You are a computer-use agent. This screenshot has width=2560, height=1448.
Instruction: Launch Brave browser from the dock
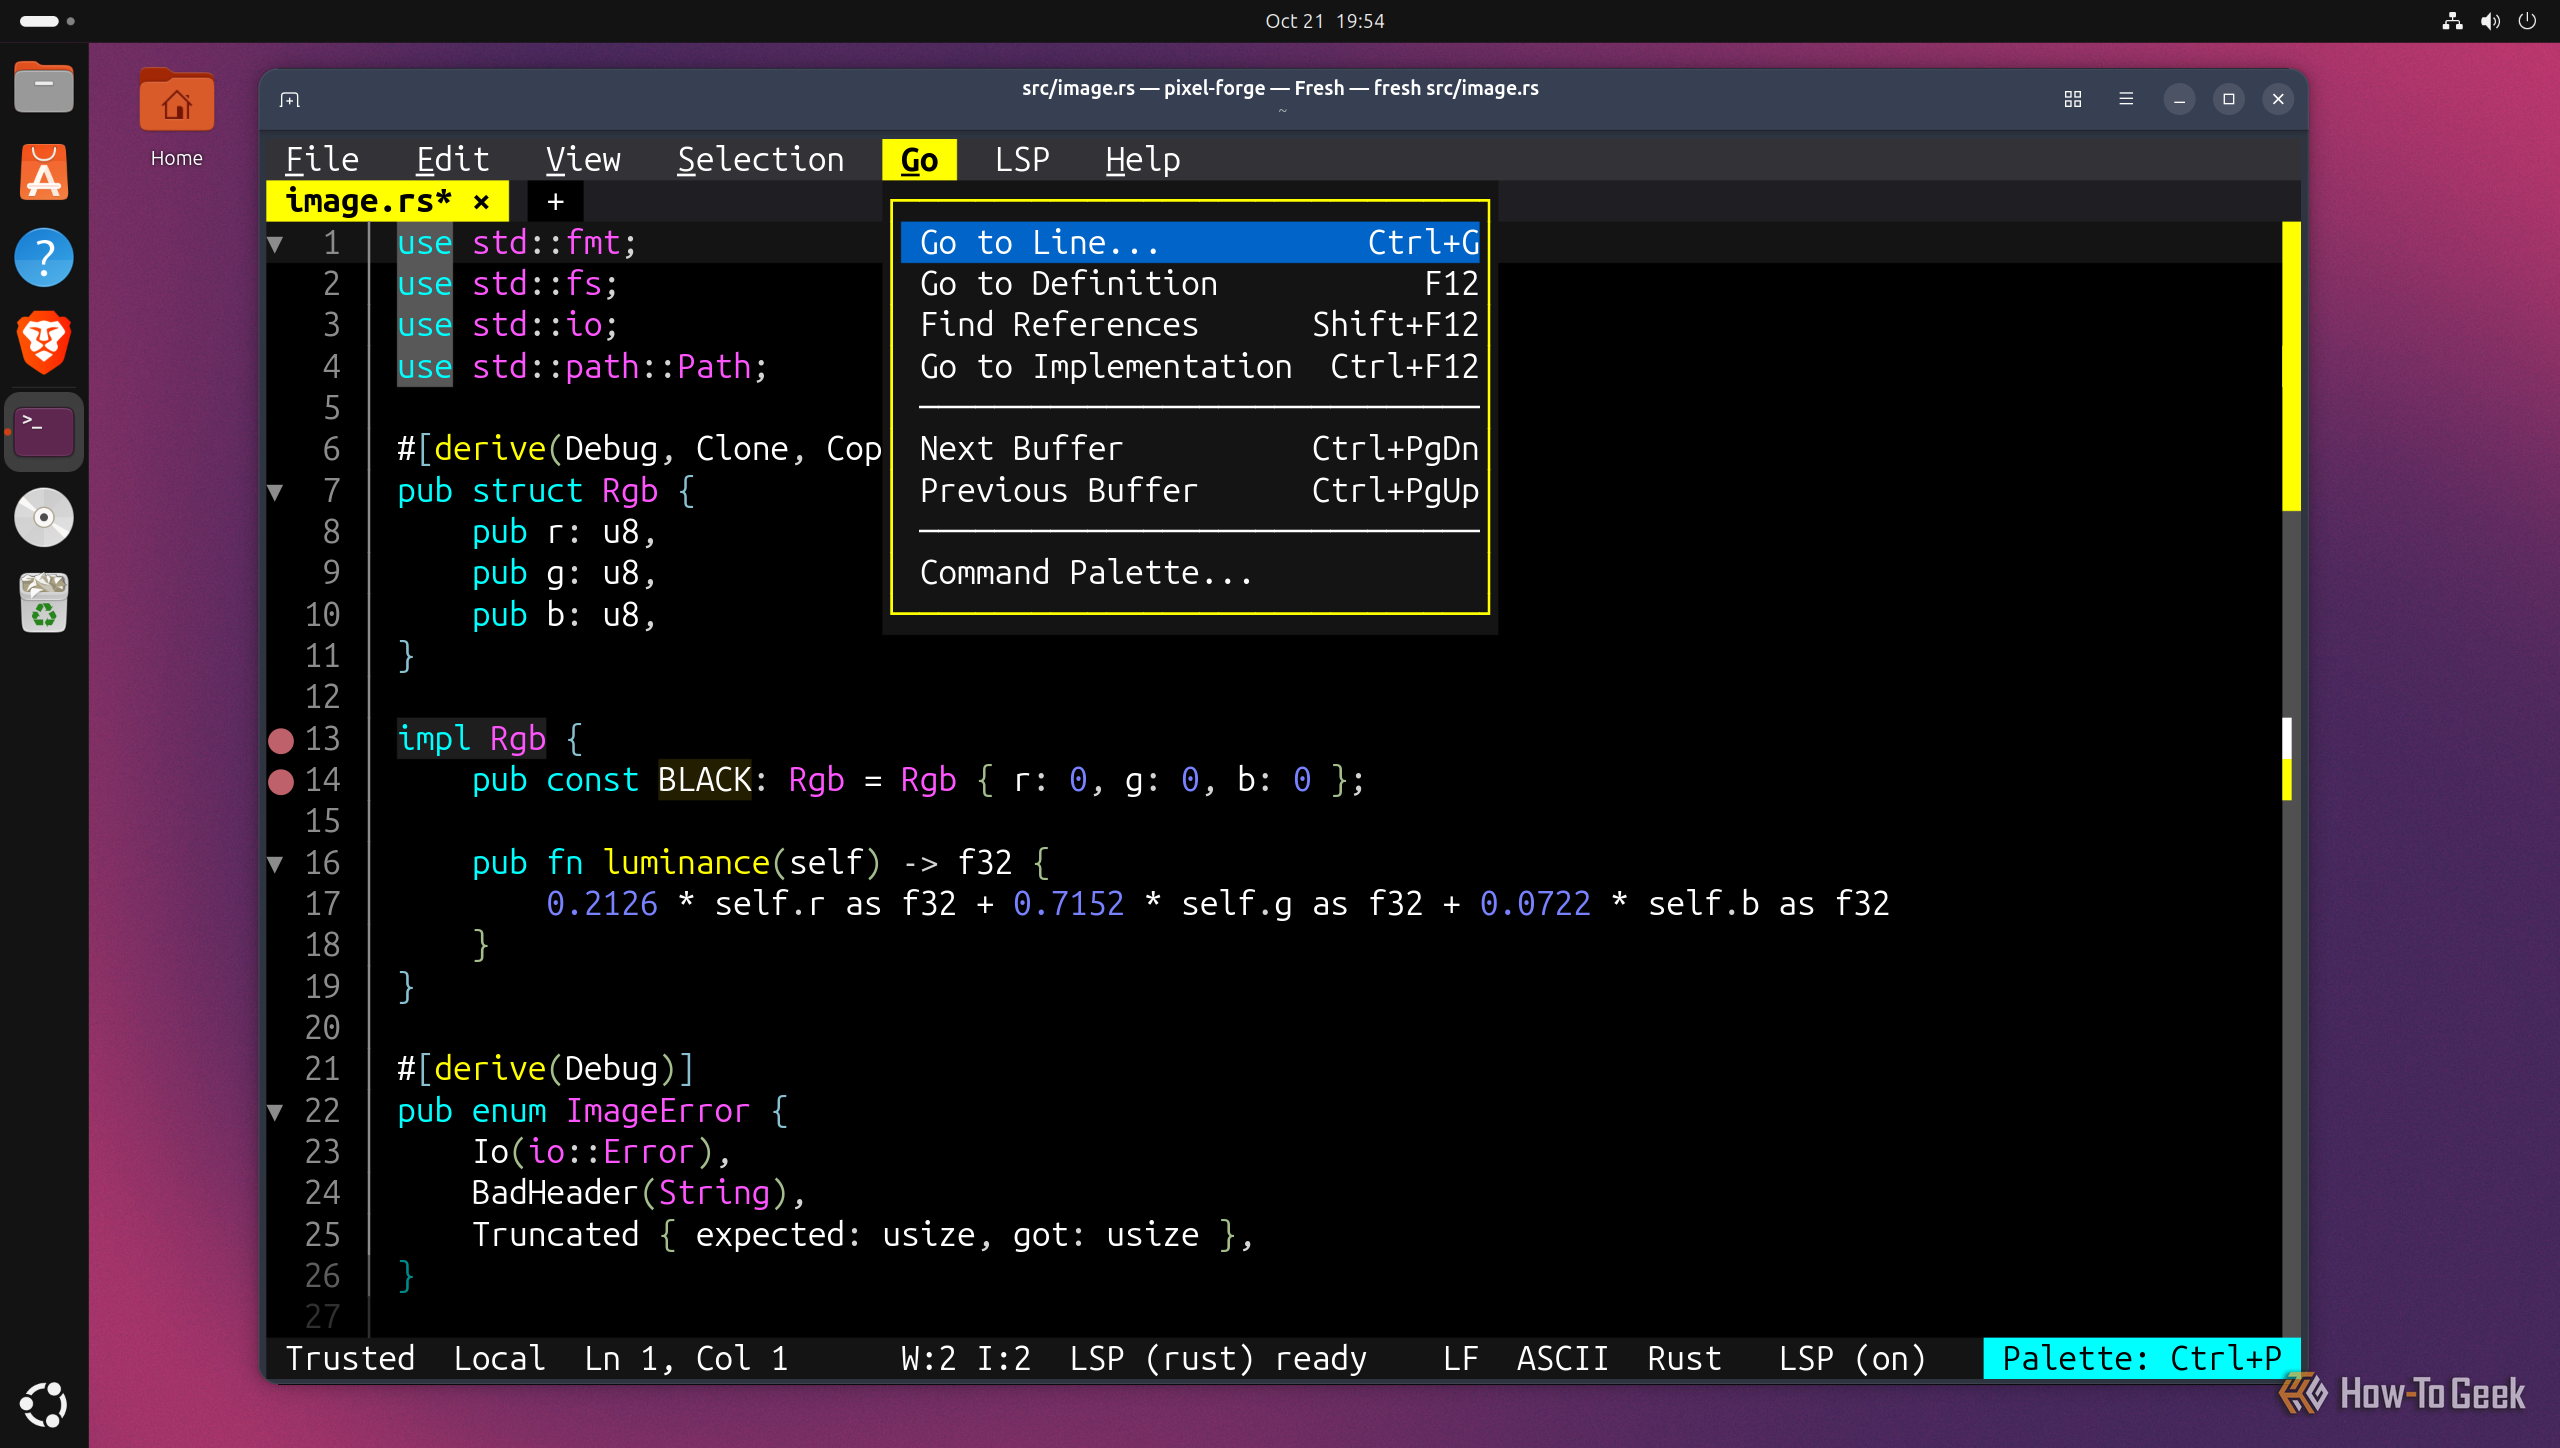44,343
